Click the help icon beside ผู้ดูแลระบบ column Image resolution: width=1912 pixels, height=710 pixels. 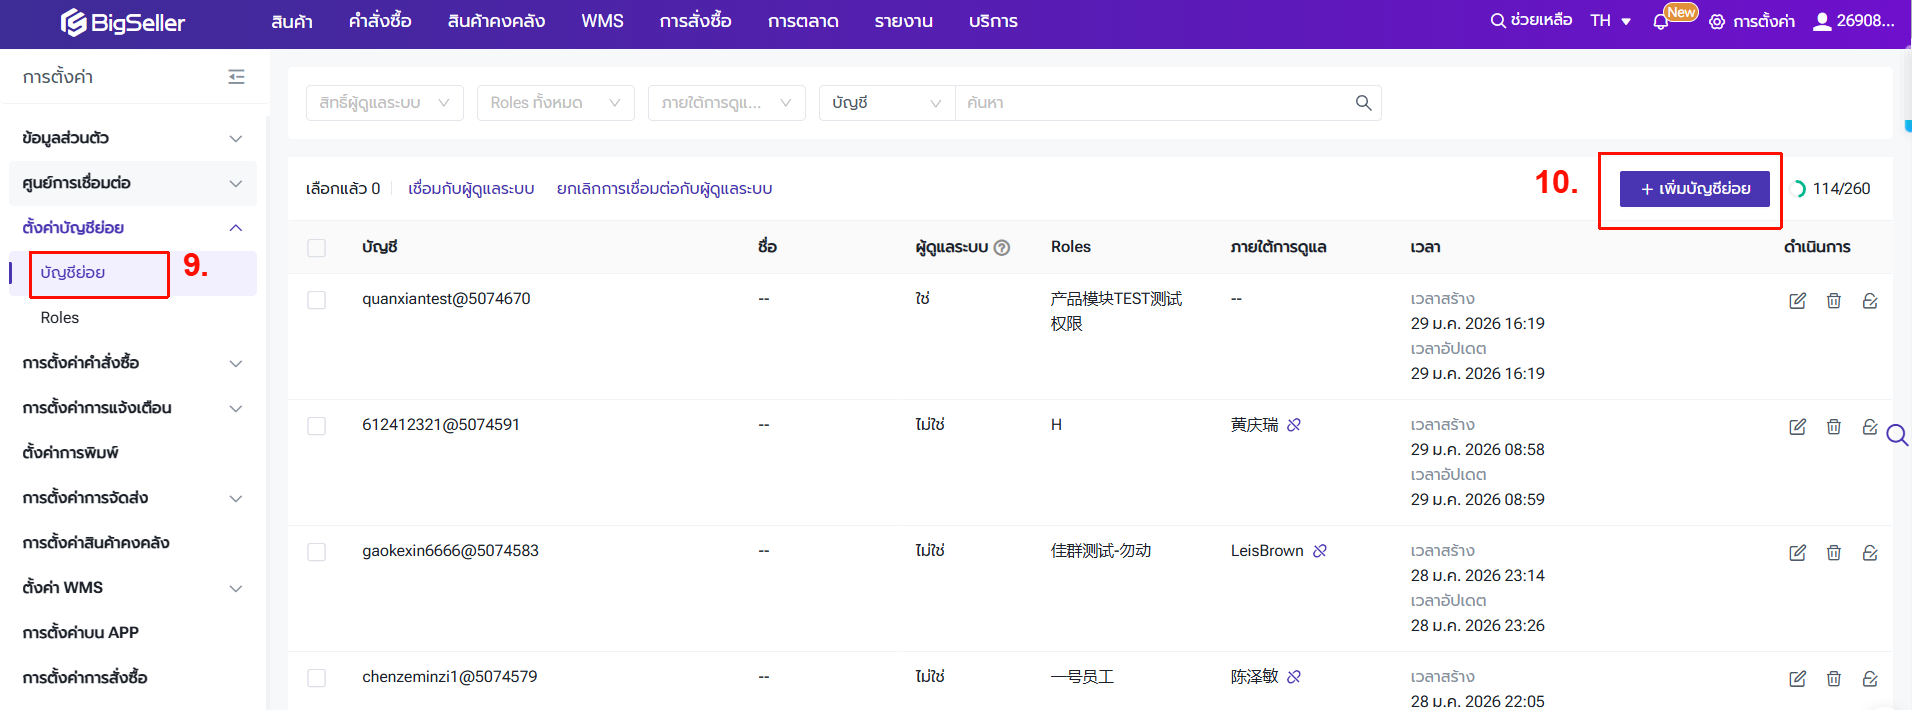click(1002, 248)
